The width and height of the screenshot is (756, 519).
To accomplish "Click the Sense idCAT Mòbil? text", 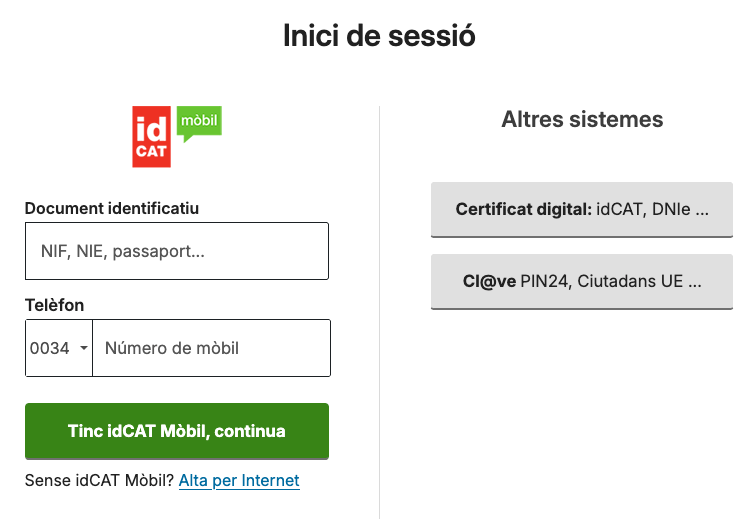I will 99,481.
